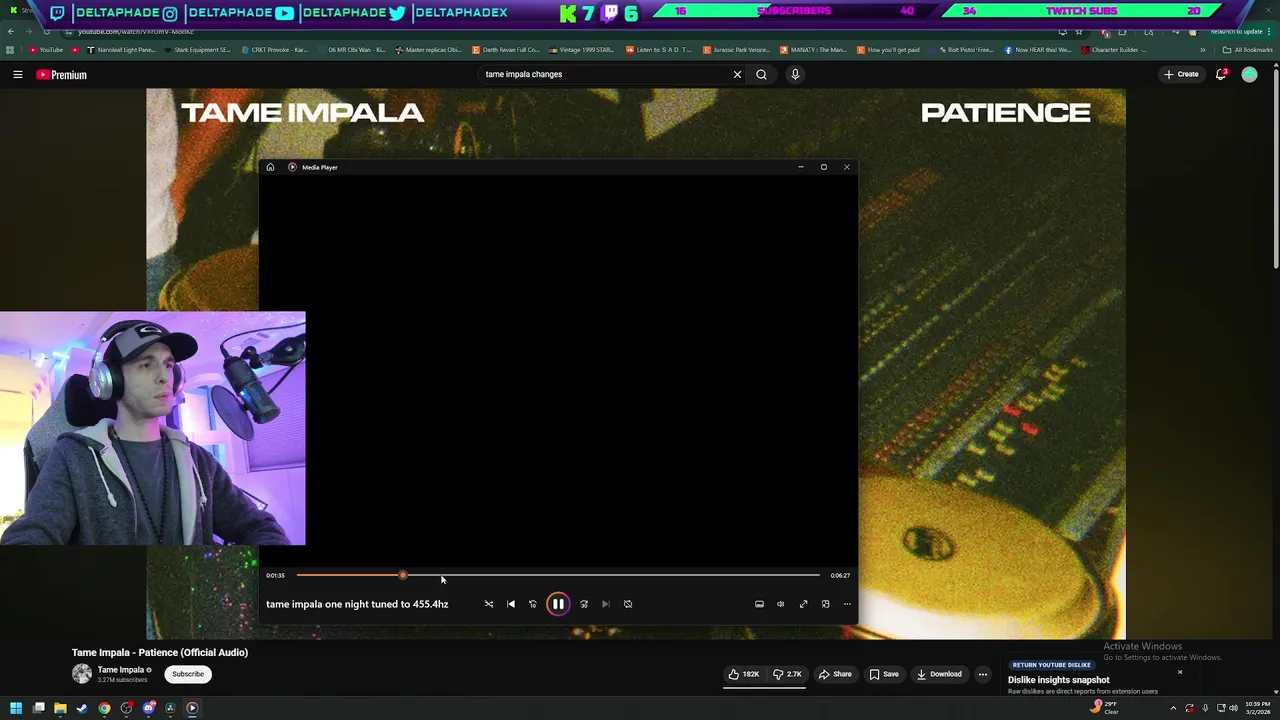Image resolution: width=1280 pixels, height=720 pixels.
Task: Click the Media Player seek bar thumb
Action: tap(403, 575)
